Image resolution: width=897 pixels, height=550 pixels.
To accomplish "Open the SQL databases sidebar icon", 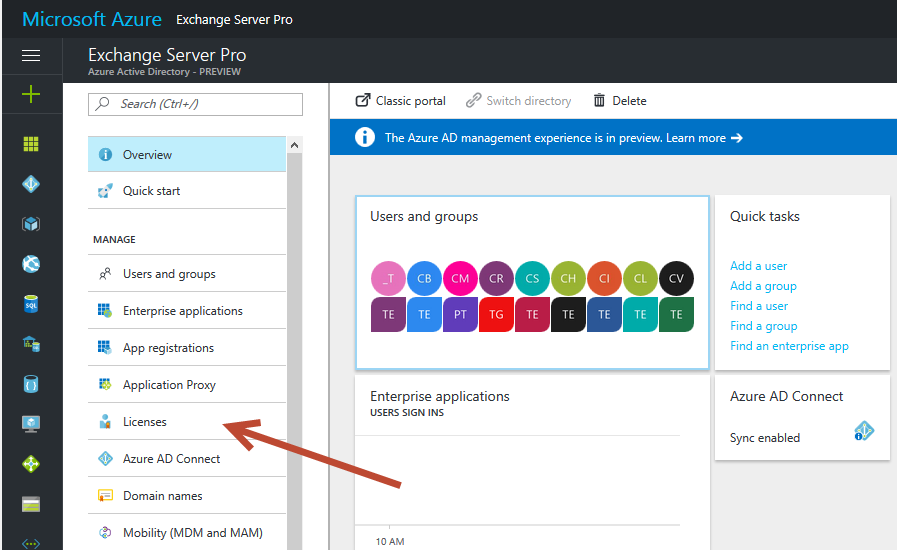I will pyautogui.click(x=31, y=304).
